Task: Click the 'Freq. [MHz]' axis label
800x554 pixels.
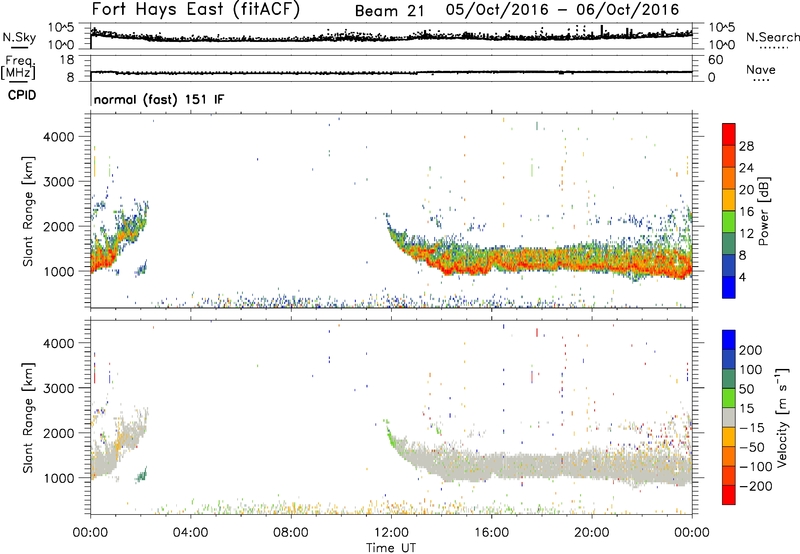Action: click(18, 67)
